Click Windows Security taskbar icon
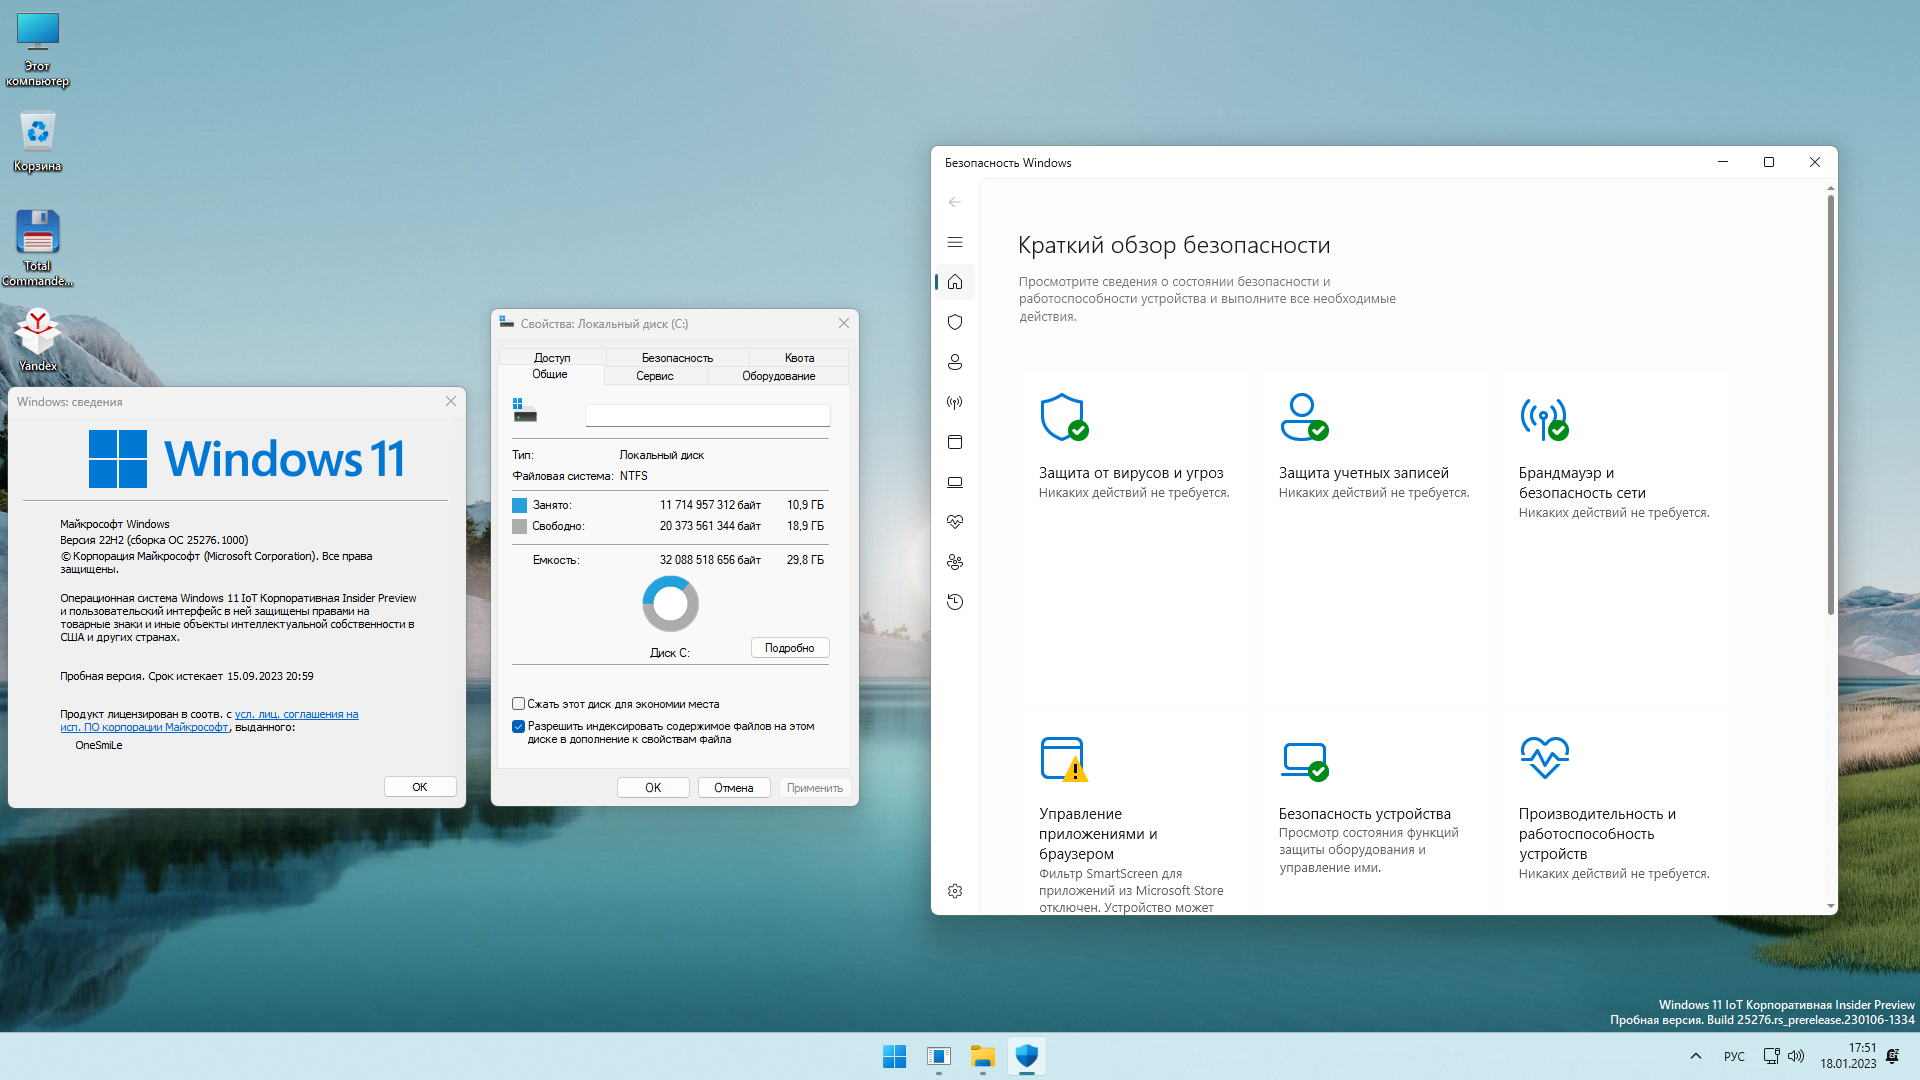The height and width of the screenshot is (1080, 1920). point(1027,1056)
